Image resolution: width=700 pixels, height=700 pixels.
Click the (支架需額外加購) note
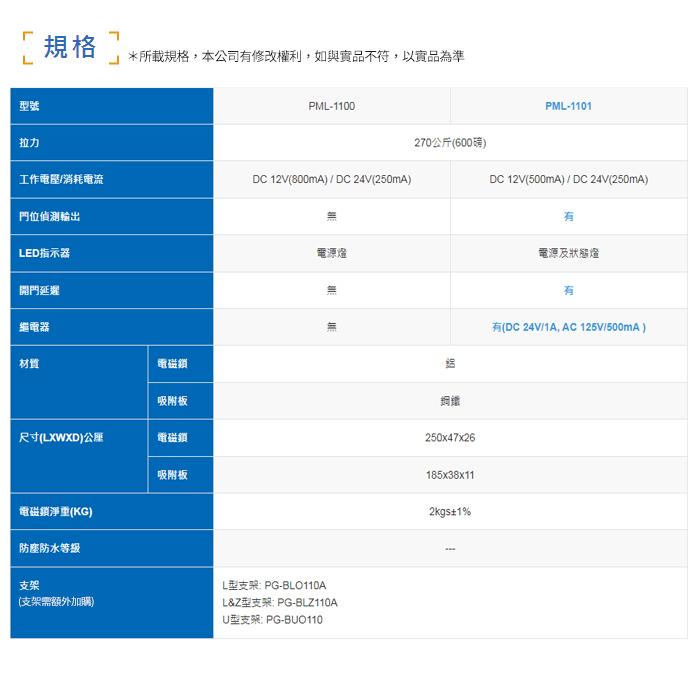[x=56, y=602]
